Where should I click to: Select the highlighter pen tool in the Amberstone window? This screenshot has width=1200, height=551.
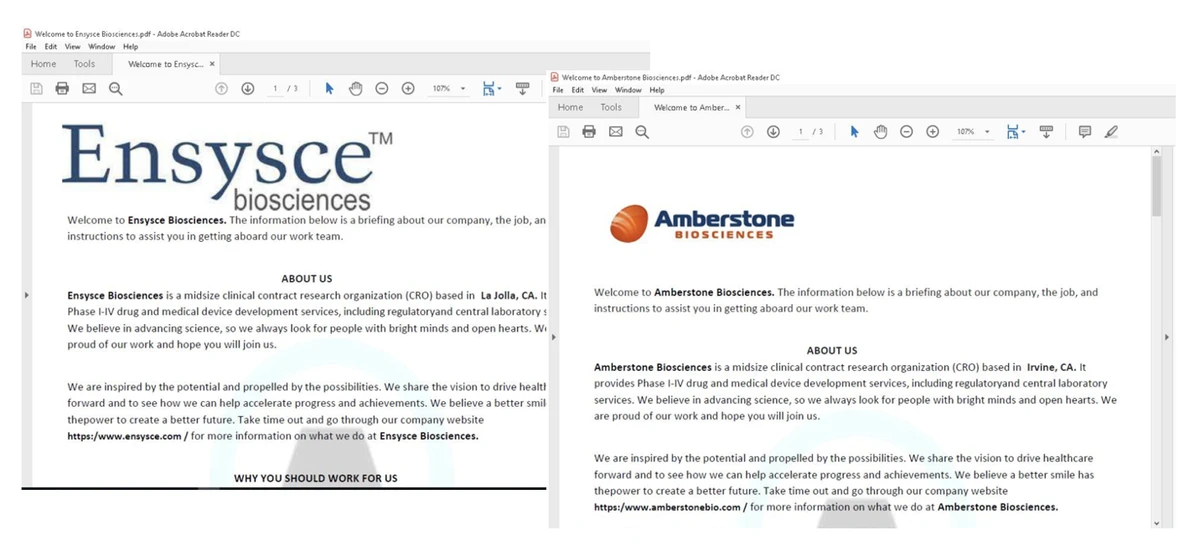click(x=1111, y=132)
